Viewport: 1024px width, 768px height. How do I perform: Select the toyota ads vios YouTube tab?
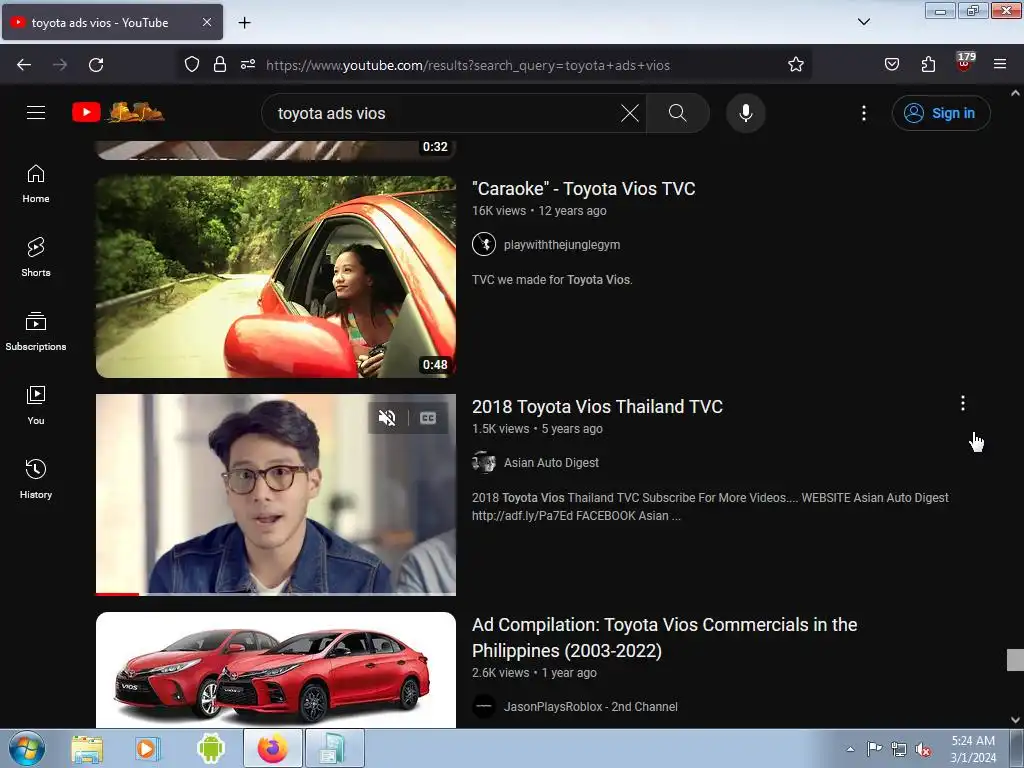tap(112, 23)
